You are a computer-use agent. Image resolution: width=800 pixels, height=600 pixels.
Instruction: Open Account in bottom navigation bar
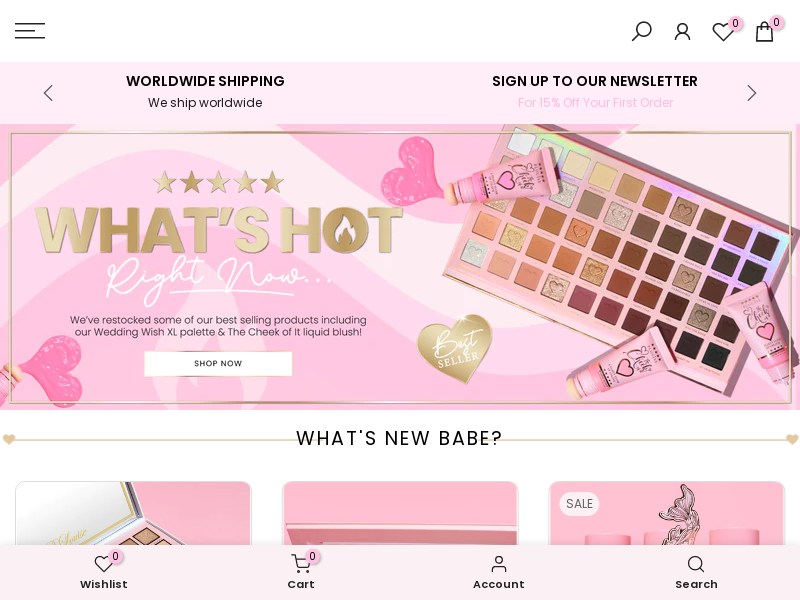point(498,571)
